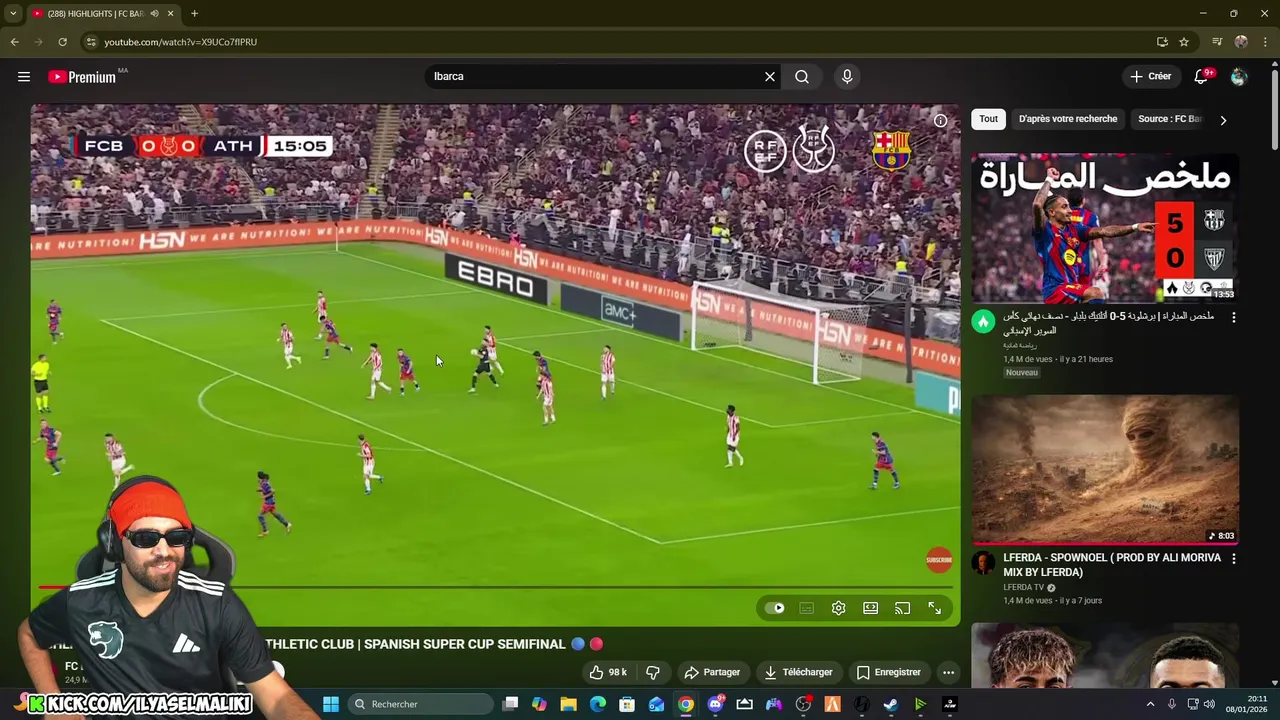
Task: Open the tab search dropdown arrow
Action: click(x=13, y=14)
